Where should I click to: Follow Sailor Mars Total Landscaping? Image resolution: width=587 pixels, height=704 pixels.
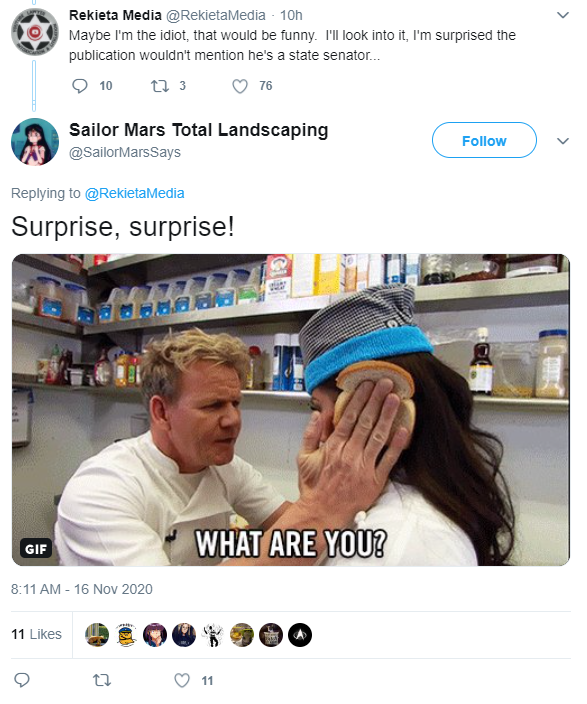(484, 140)
